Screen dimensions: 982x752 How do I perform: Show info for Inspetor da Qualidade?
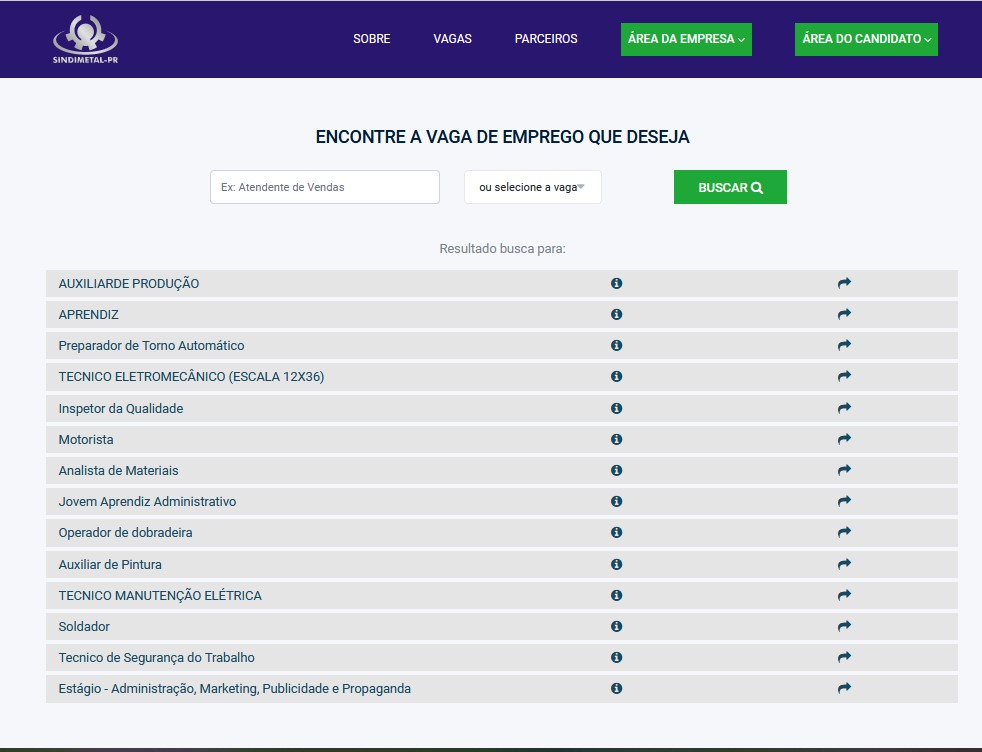click(616, 408)
